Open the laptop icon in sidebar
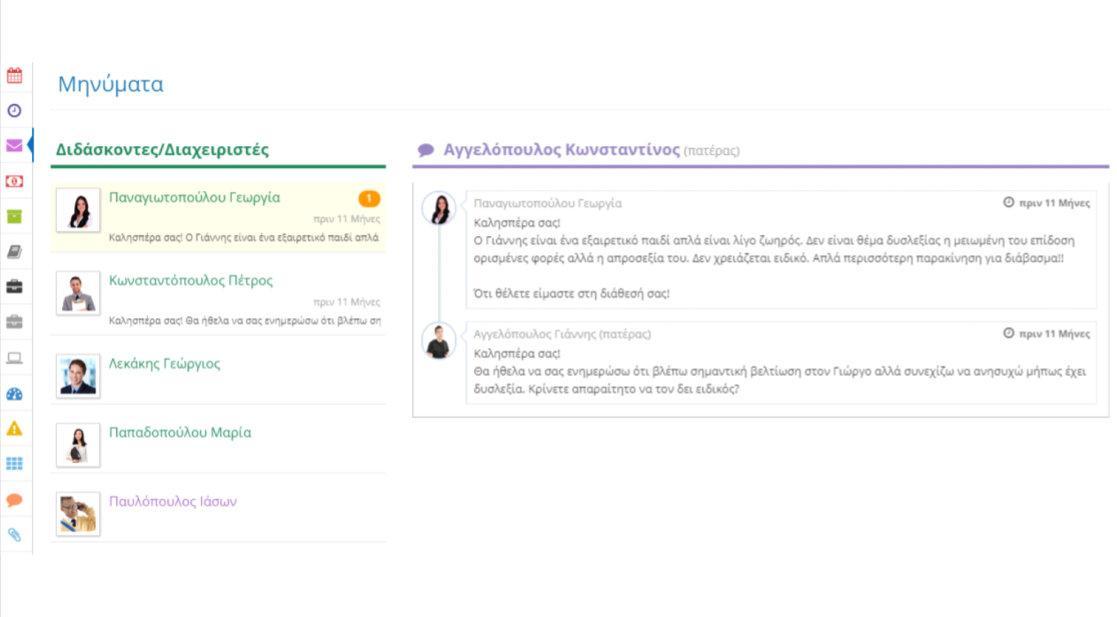The width and height of the screenshot is (1117, 617). (x=14, y=358)
